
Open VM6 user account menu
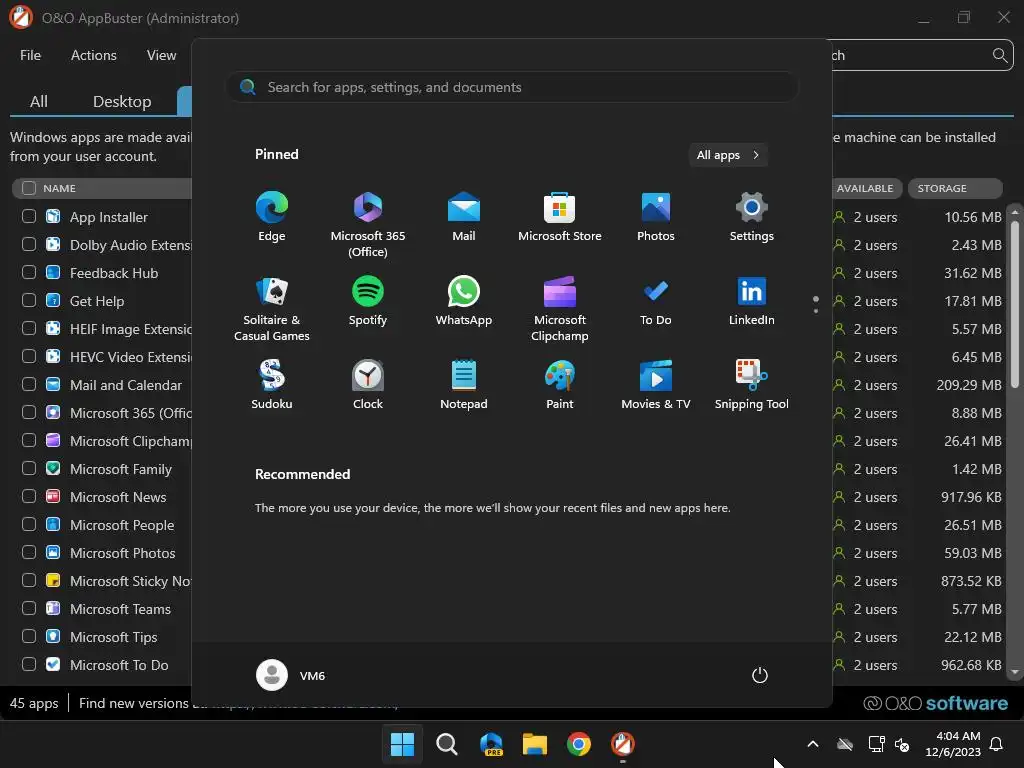point(291,675)
